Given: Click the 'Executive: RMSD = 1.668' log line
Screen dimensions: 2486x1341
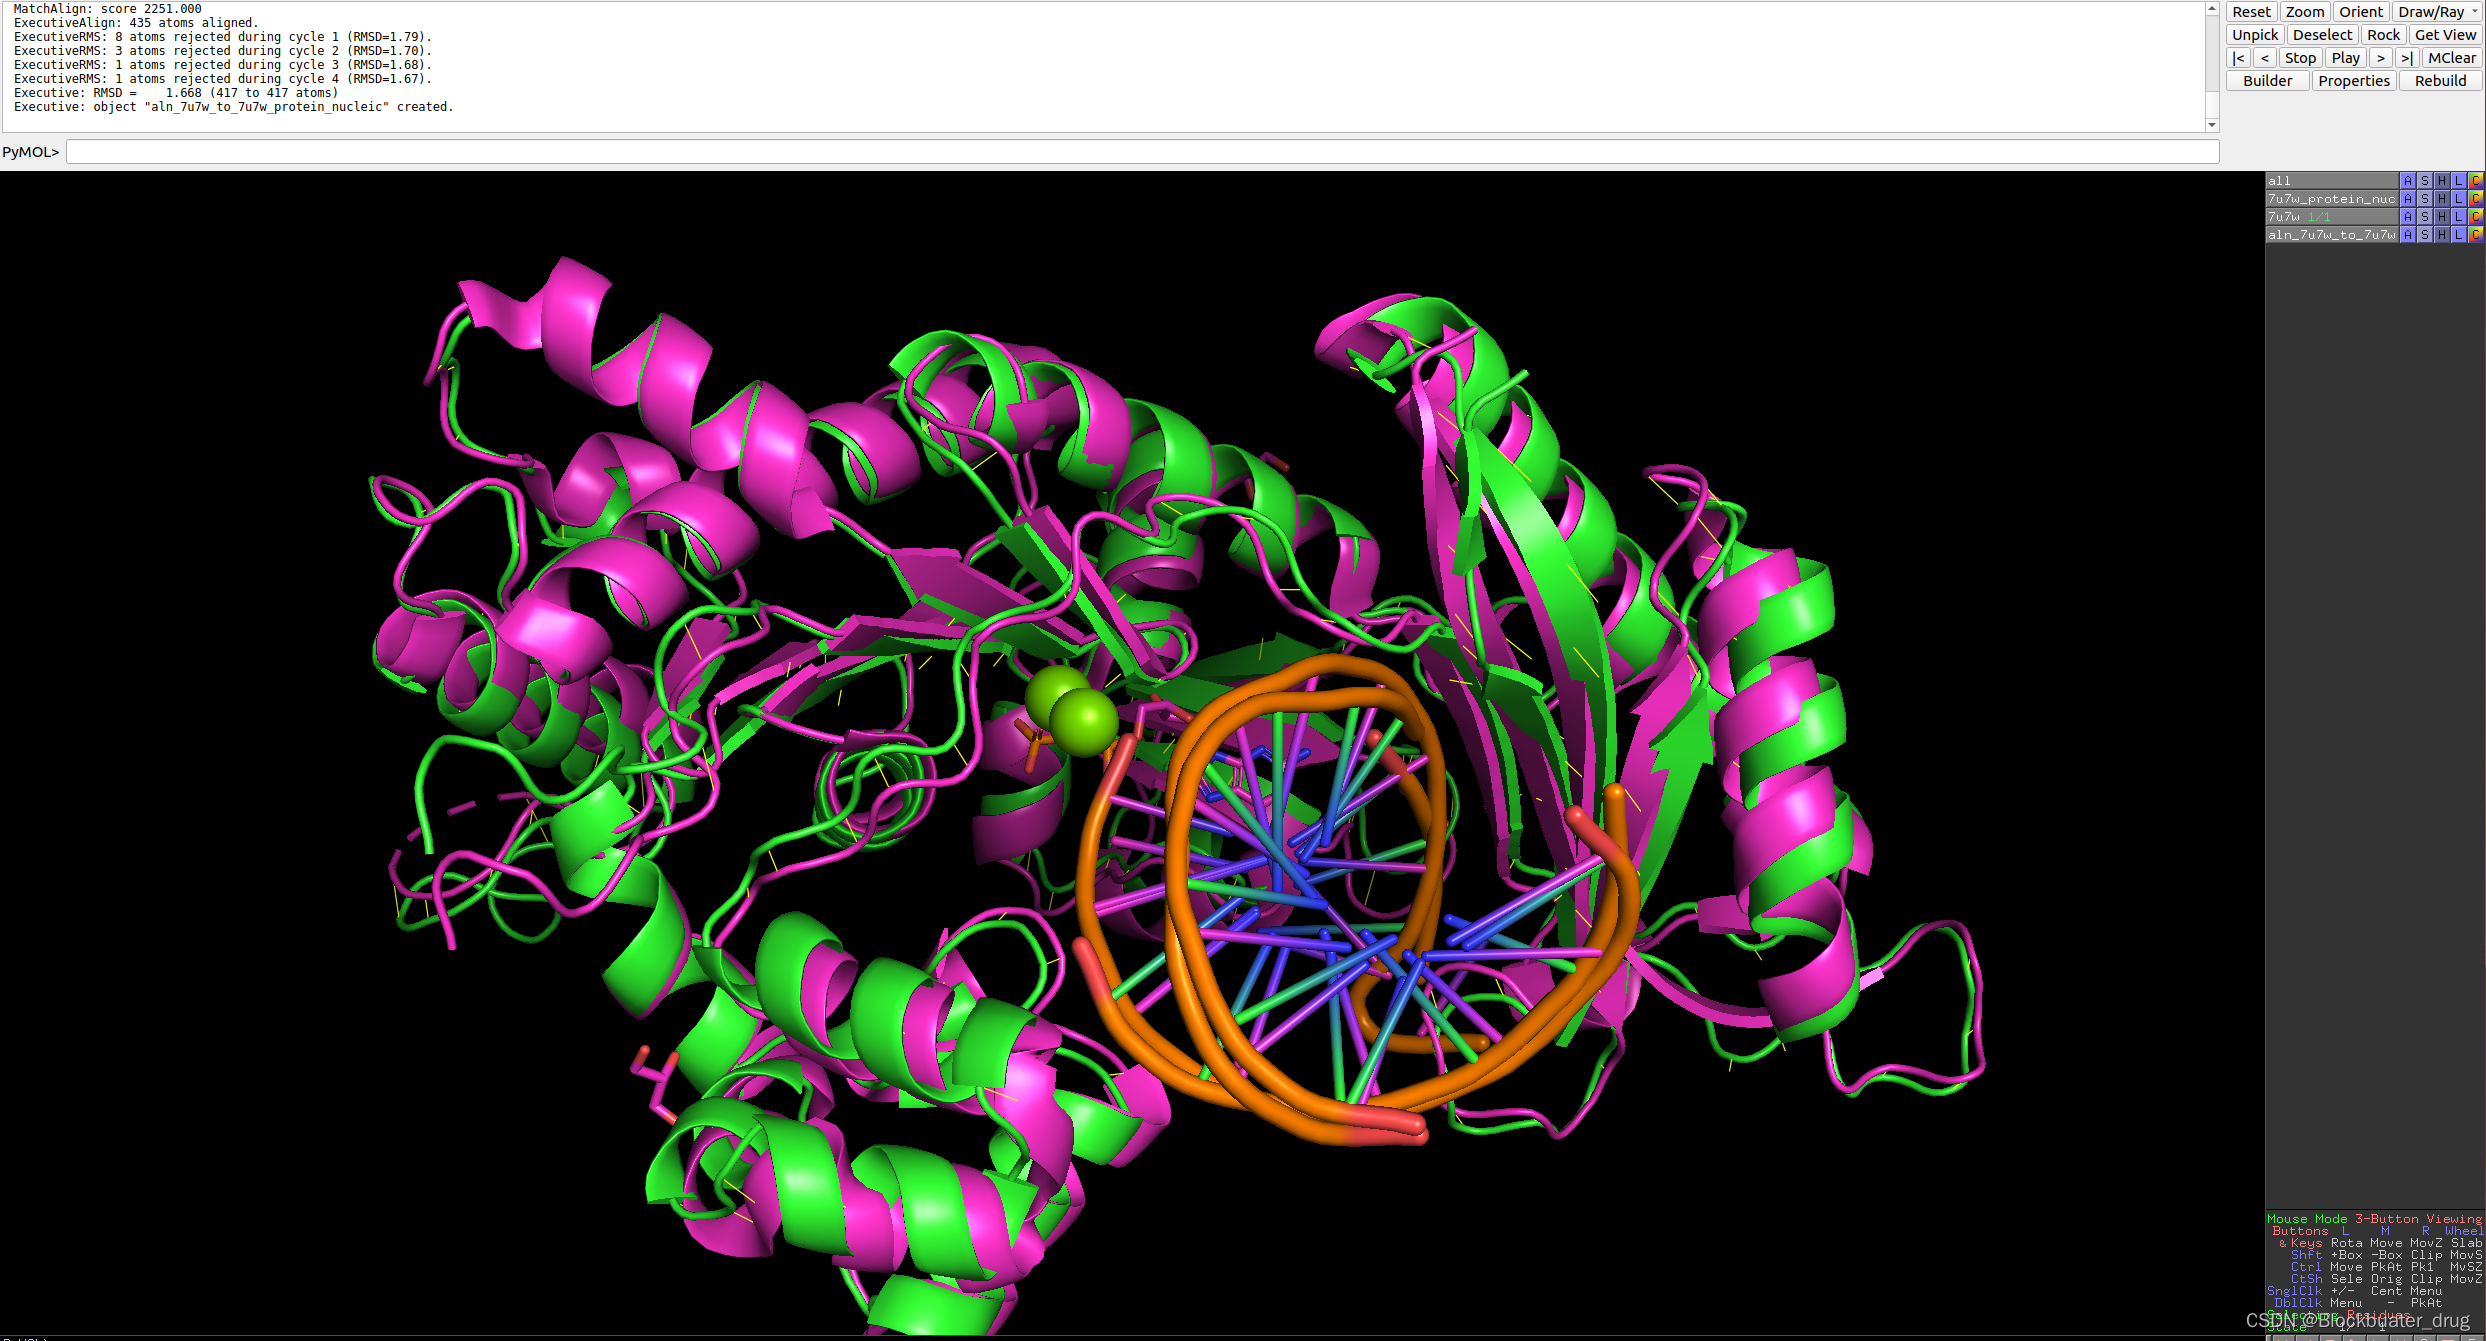Looking at the screenshot, I should pos(176,93).
